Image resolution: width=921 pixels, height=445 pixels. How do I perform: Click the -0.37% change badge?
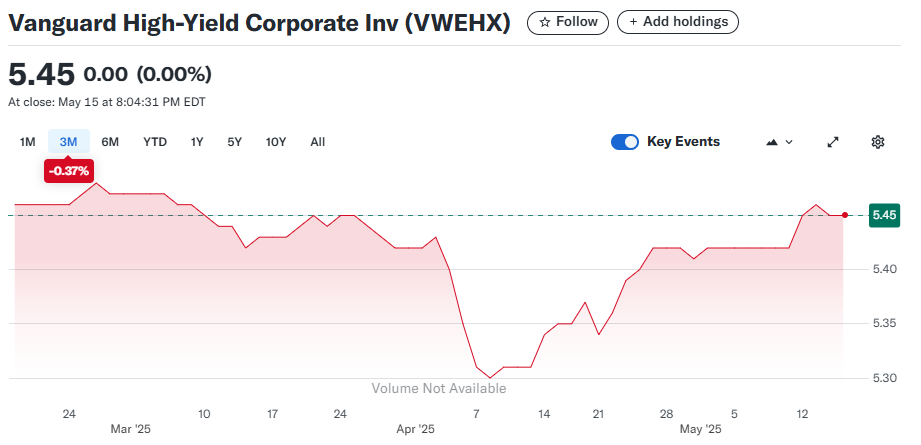69,171
